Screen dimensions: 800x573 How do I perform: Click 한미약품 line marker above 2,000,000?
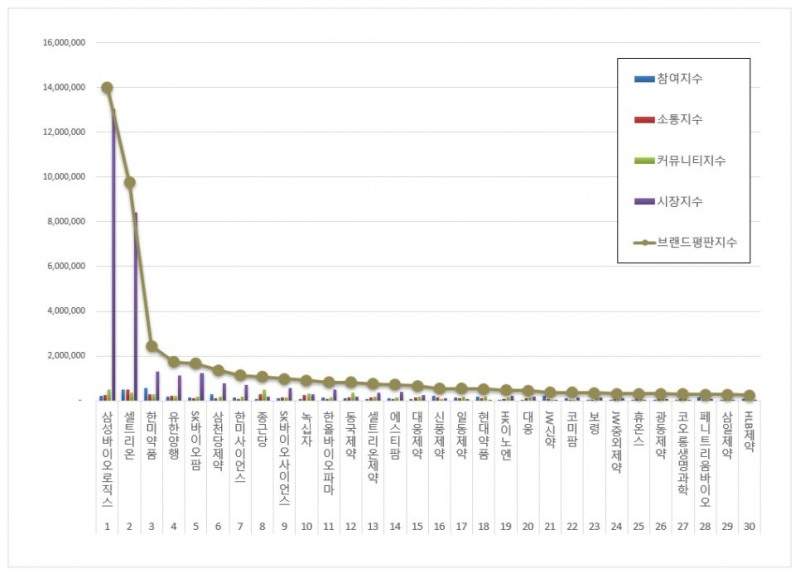pos(152,346)
